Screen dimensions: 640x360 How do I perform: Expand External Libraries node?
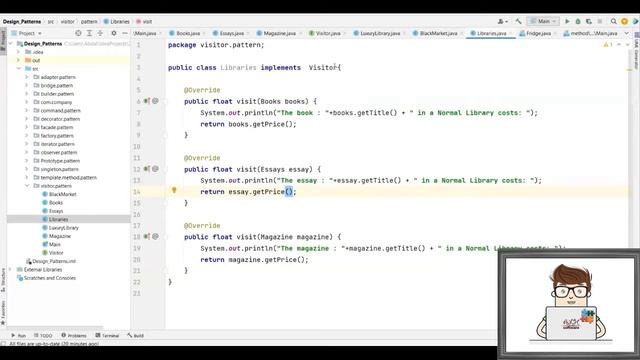coord(11,269)
